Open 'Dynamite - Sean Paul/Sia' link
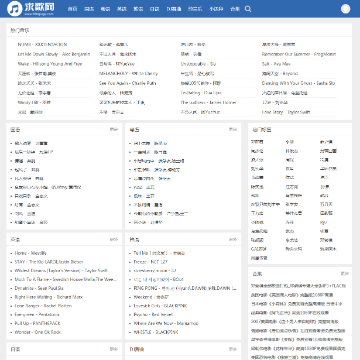Screen dimensions: 360x360 pos(39,288)
